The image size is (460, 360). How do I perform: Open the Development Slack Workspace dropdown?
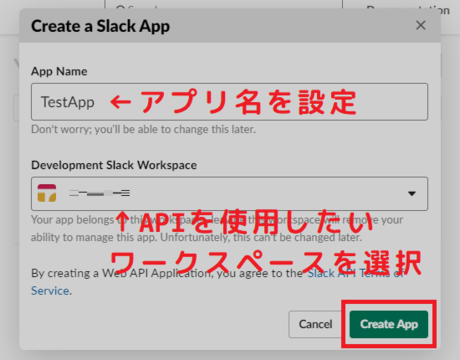tap(229, 194)
